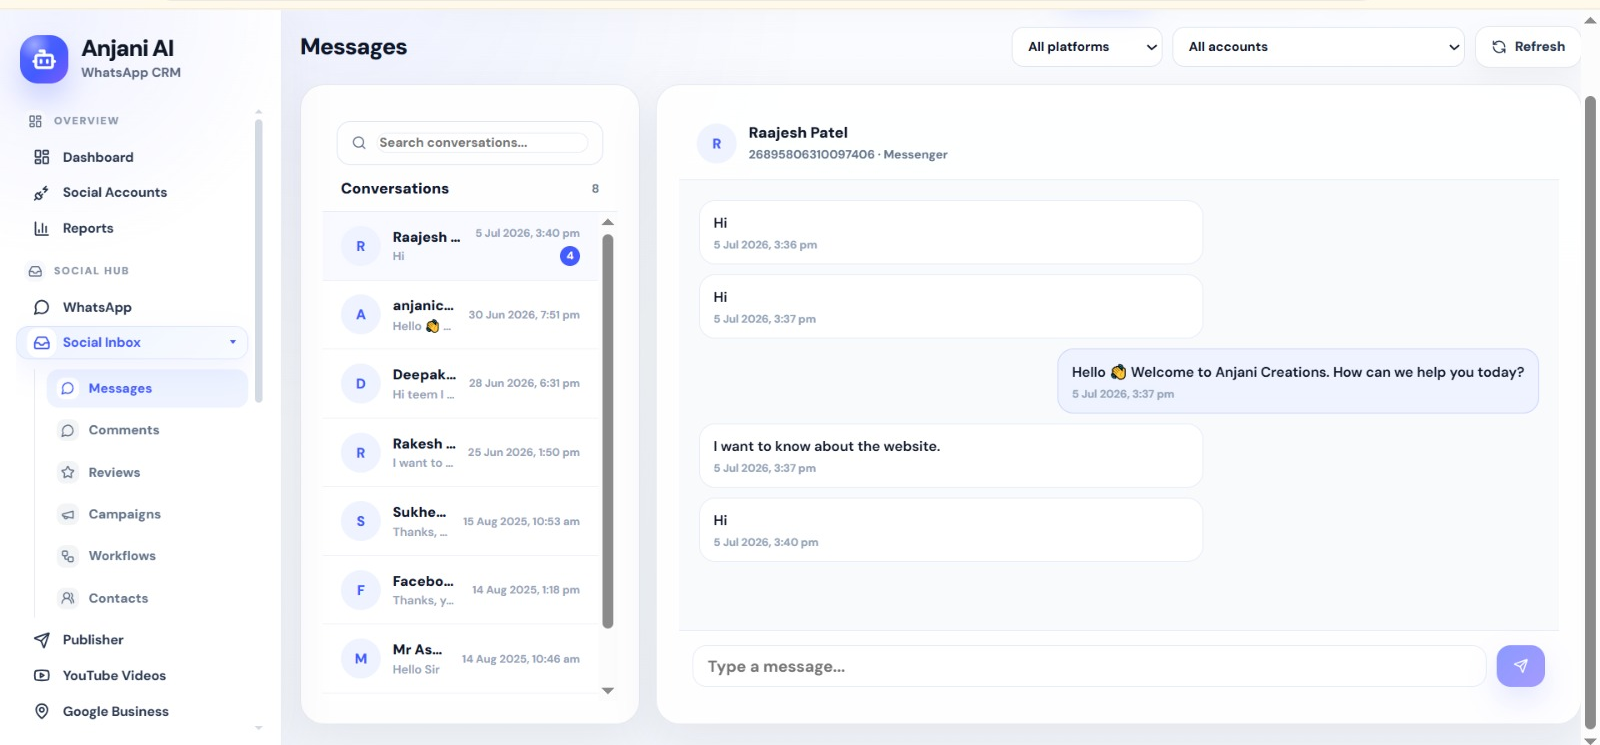Open the Workflows page
Viewport: 1600px width, 745px height.
(x=147, y=556)
